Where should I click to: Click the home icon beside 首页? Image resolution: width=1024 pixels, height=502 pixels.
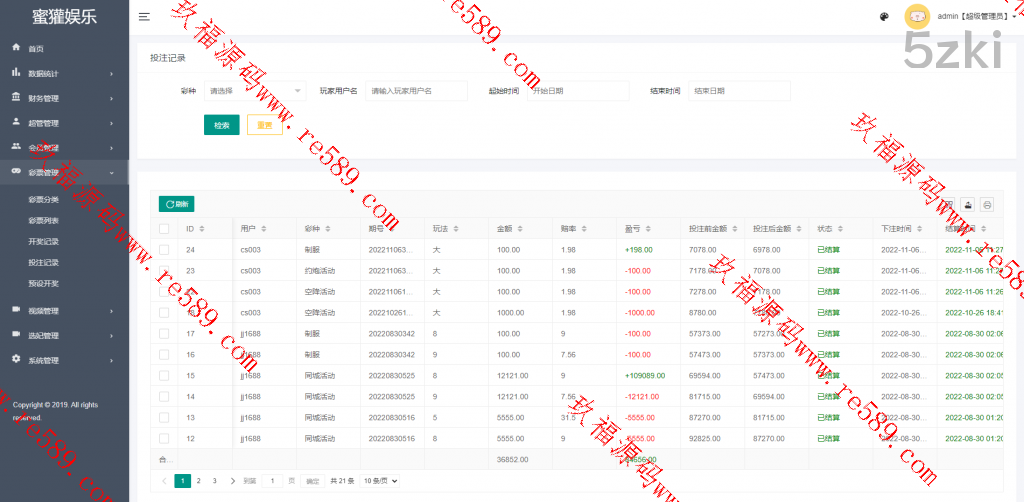click(16, 48)
